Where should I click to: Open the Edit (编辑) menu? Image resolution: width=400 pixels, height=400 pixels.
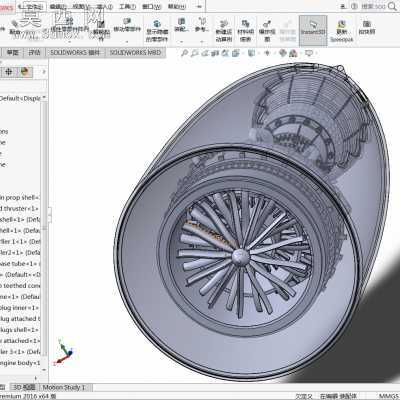(57, 6)
